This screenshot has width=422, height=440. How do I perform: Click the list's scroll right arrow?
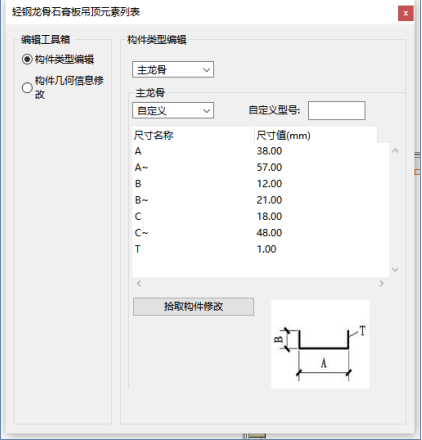pos(382,283)
